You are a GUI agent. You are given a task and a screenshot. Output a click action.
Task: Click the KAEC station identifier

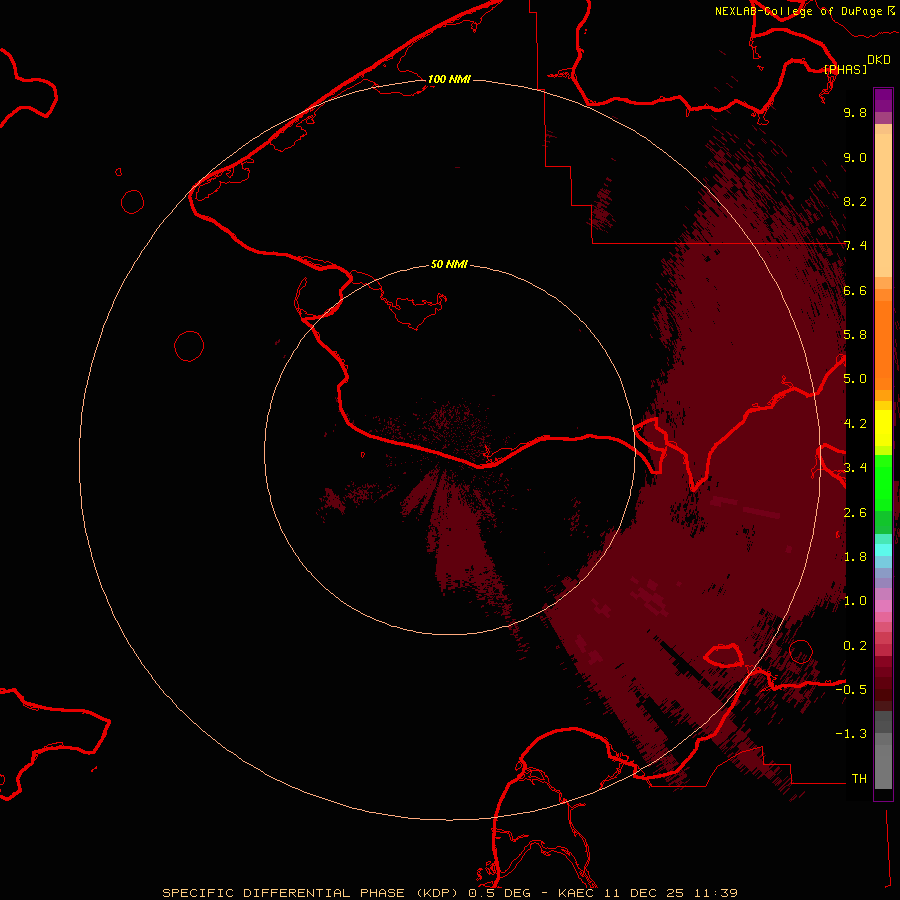coord(577,893)
